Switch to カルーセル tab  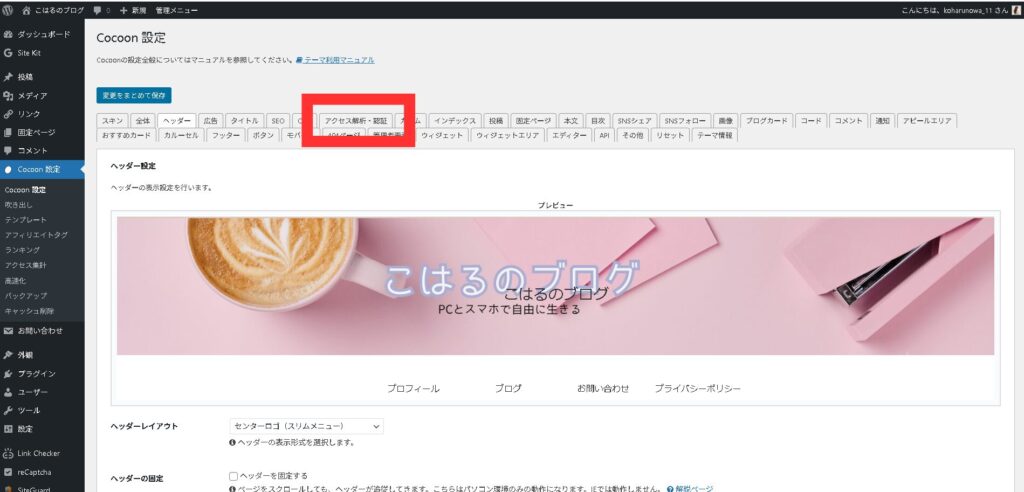181,135
